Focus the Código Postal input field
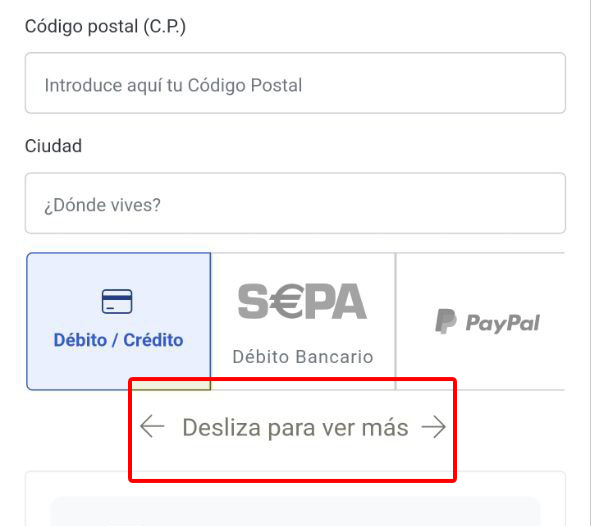Image resolution: width=591 pixels, height=526 pixels. point(295,83)
